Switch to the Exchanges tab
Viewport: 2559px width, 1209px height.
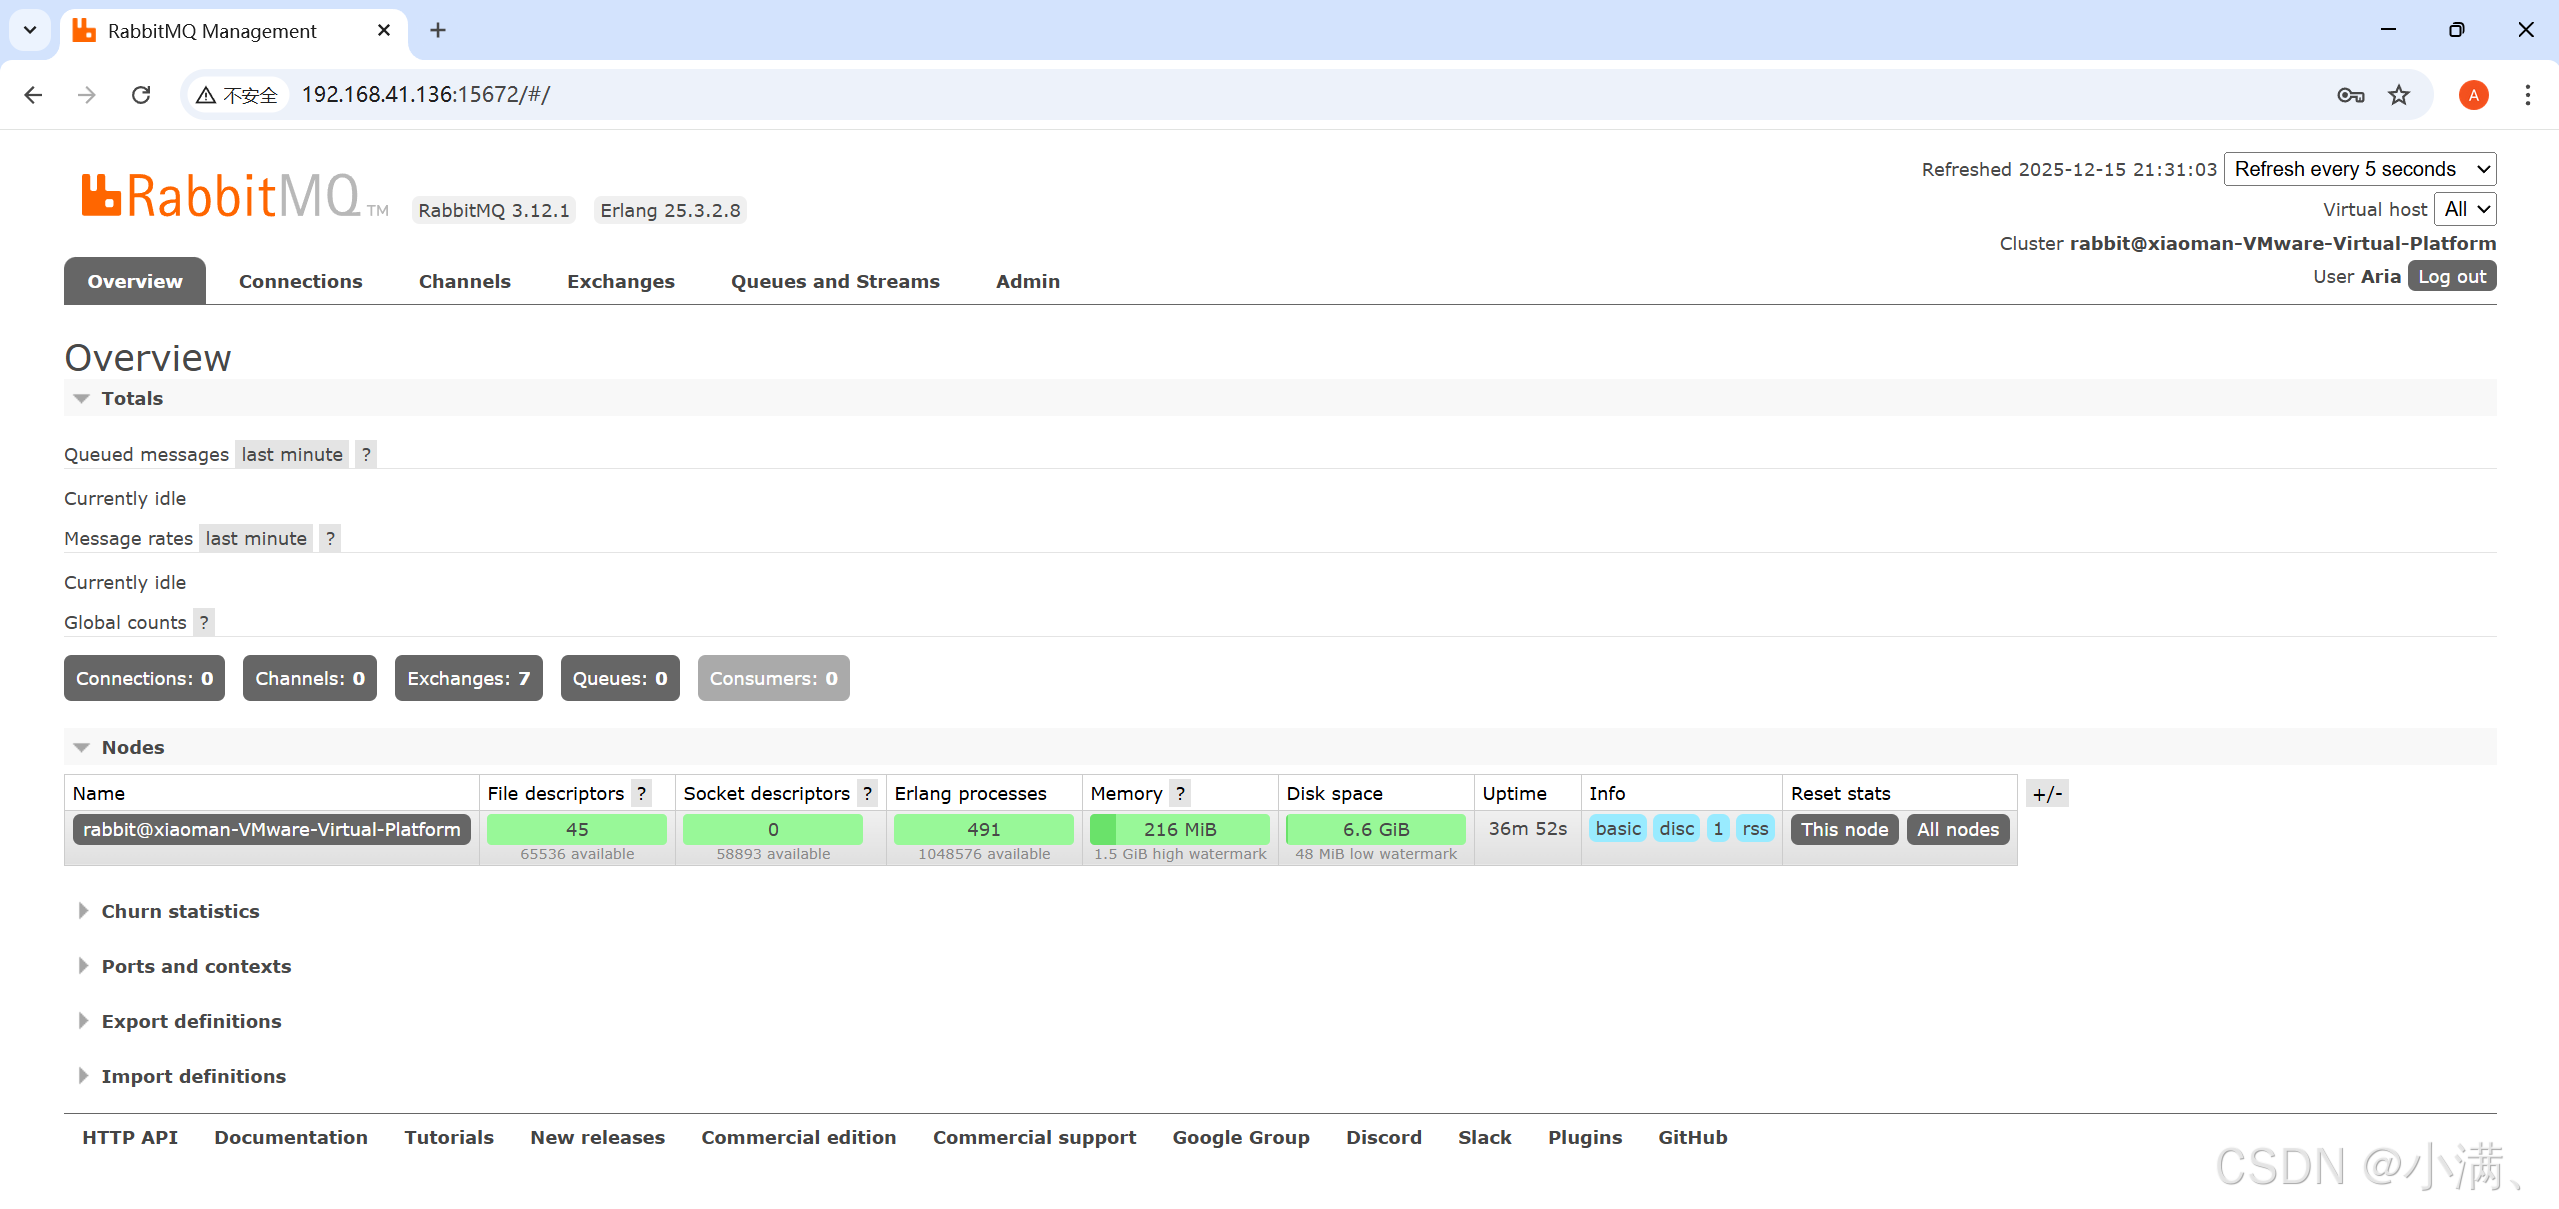(x=621, y=281)
